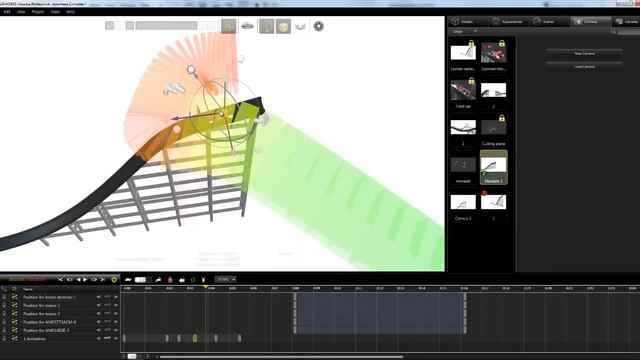Viewport: 640px width, 360px height.
Task: Toggle lock on 1 Animation track
Action: coord(4,338)
